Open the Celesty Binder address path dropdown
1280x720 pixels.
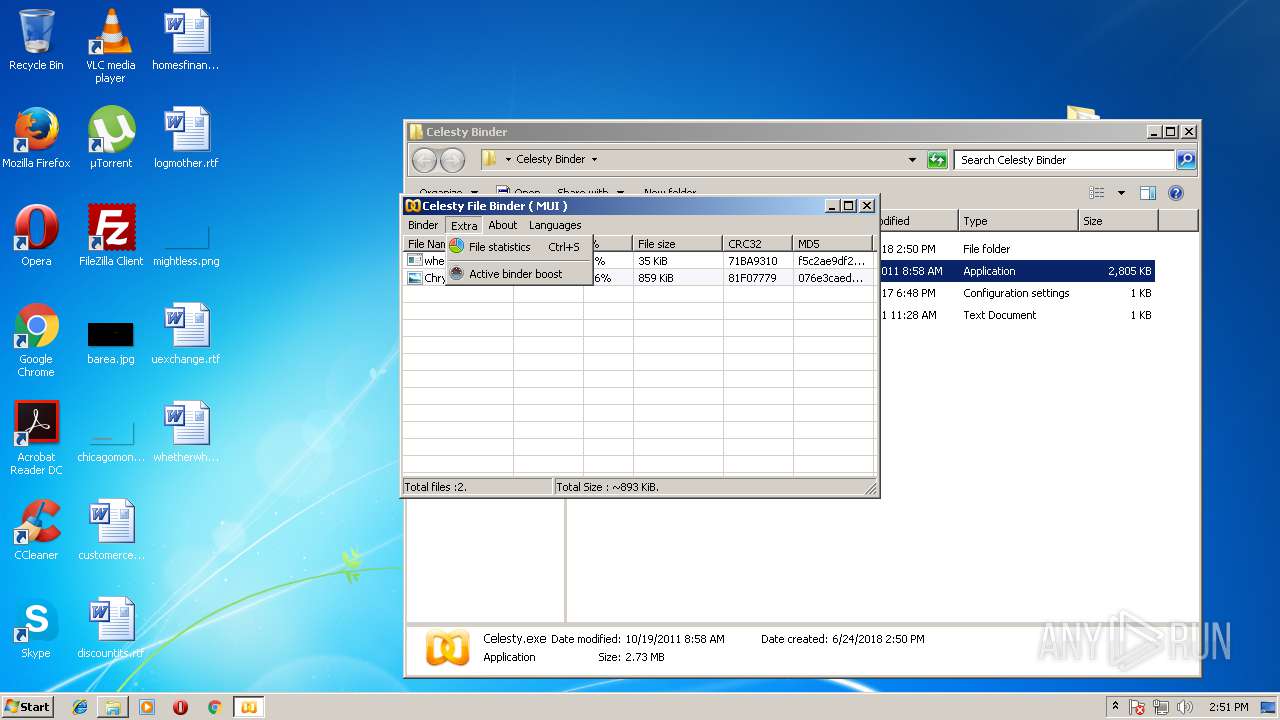[594, 159]
